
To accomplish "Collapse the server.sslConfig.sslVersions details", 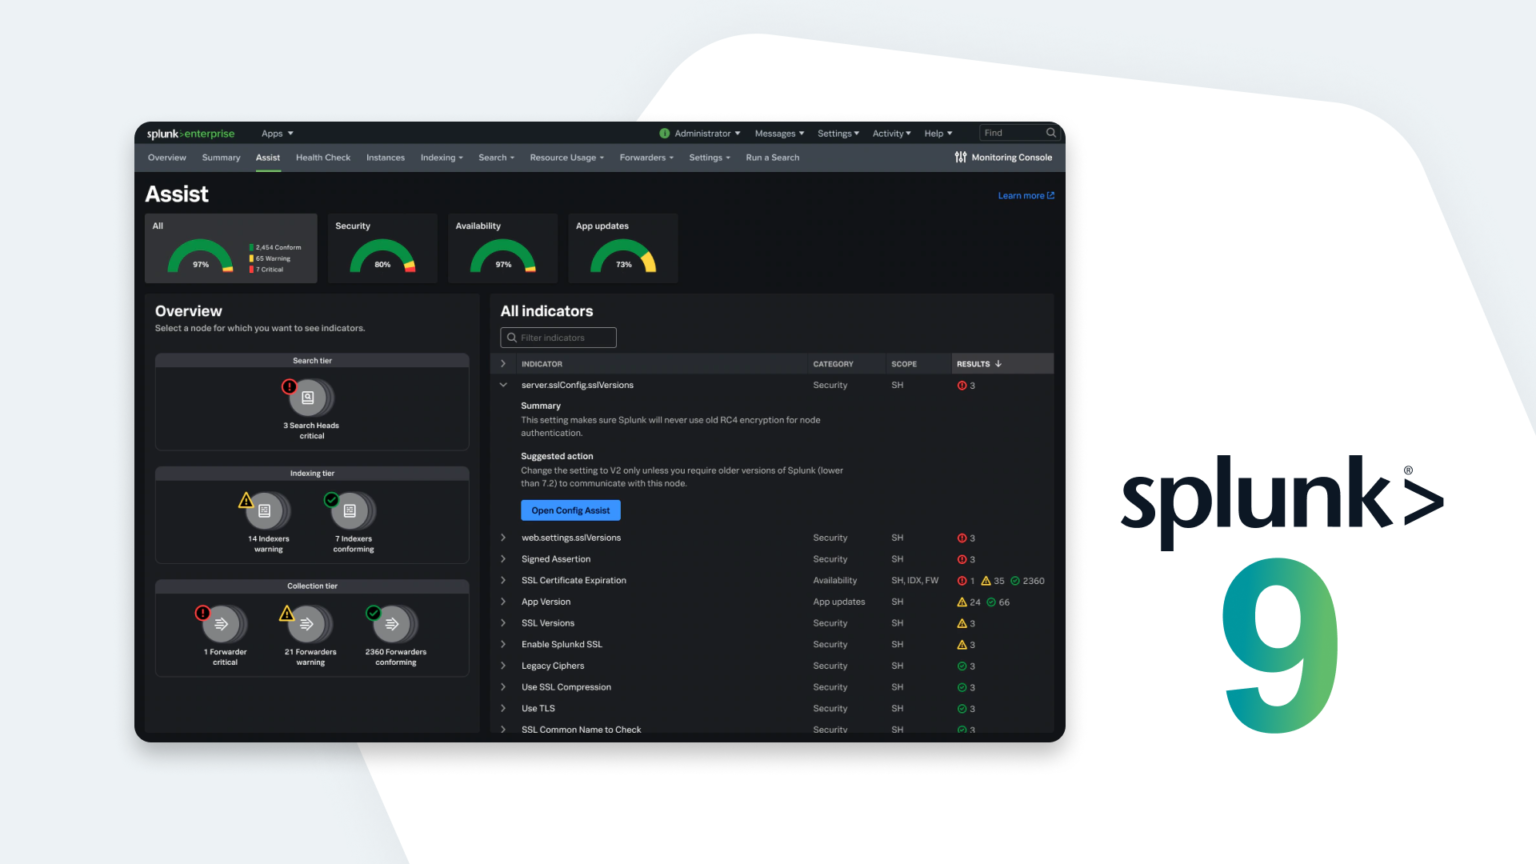I will click(503, 385).
